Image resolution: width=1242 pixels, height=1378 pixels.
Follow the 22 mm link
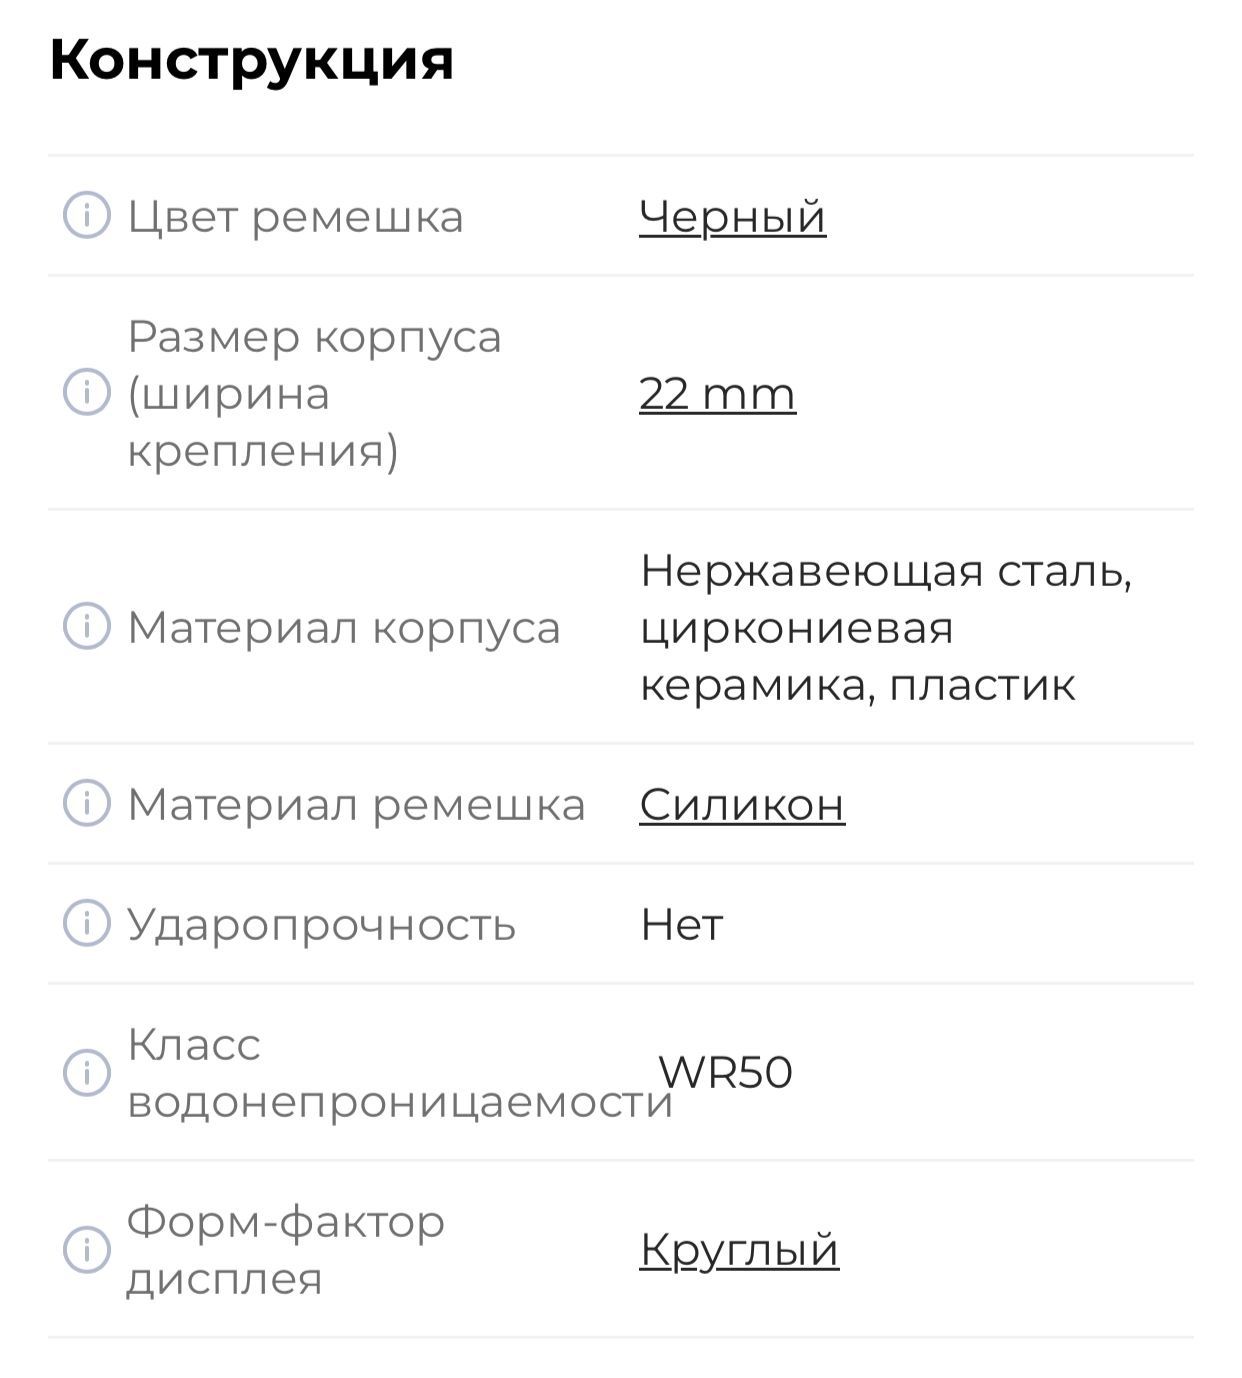tap(717, 393)
